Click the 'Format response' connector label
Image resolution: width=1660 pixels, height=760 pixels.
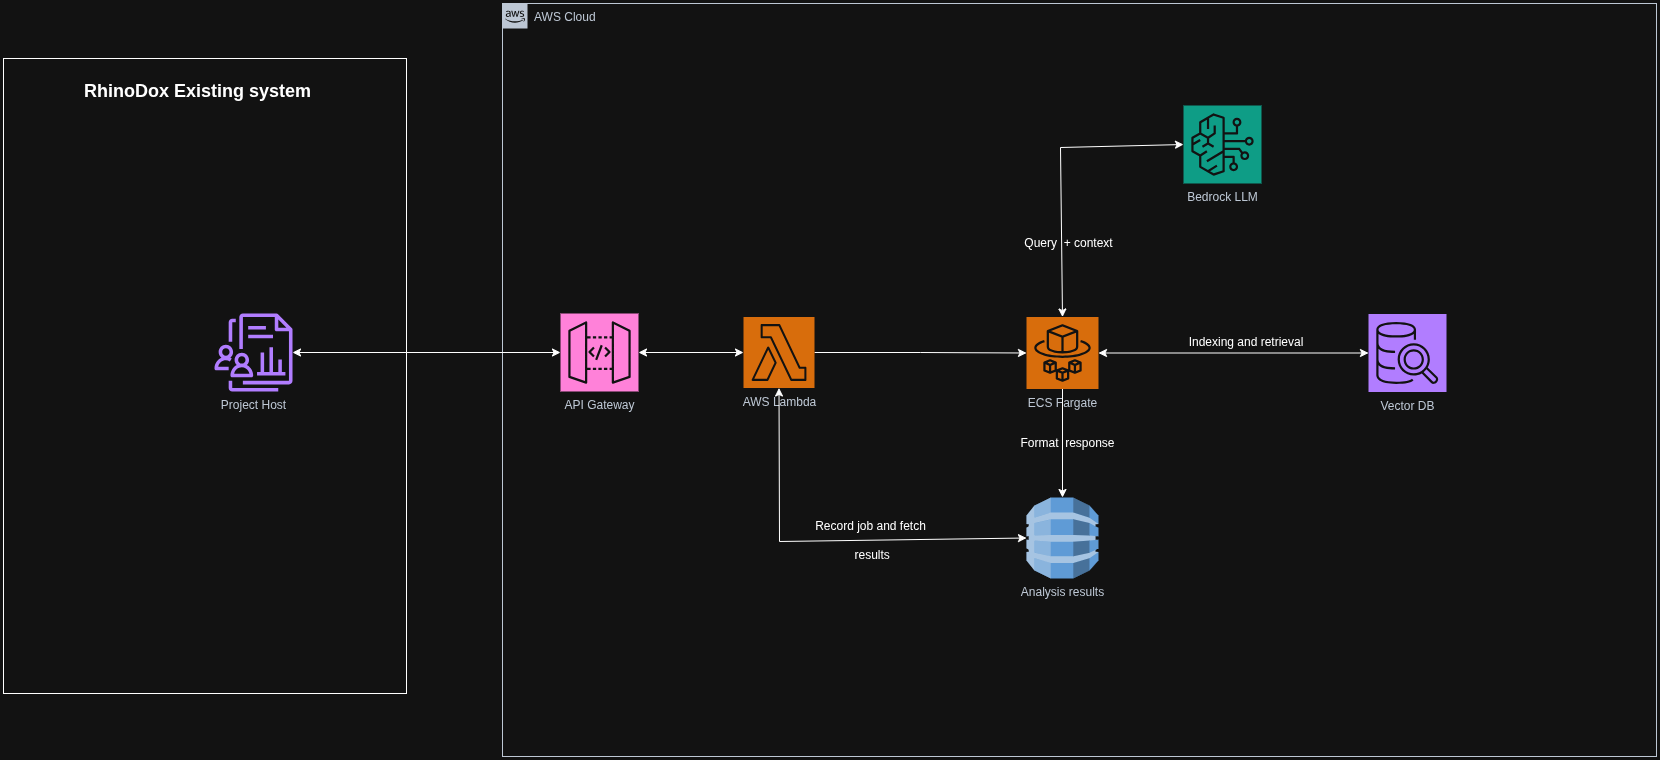point(1067,443)
